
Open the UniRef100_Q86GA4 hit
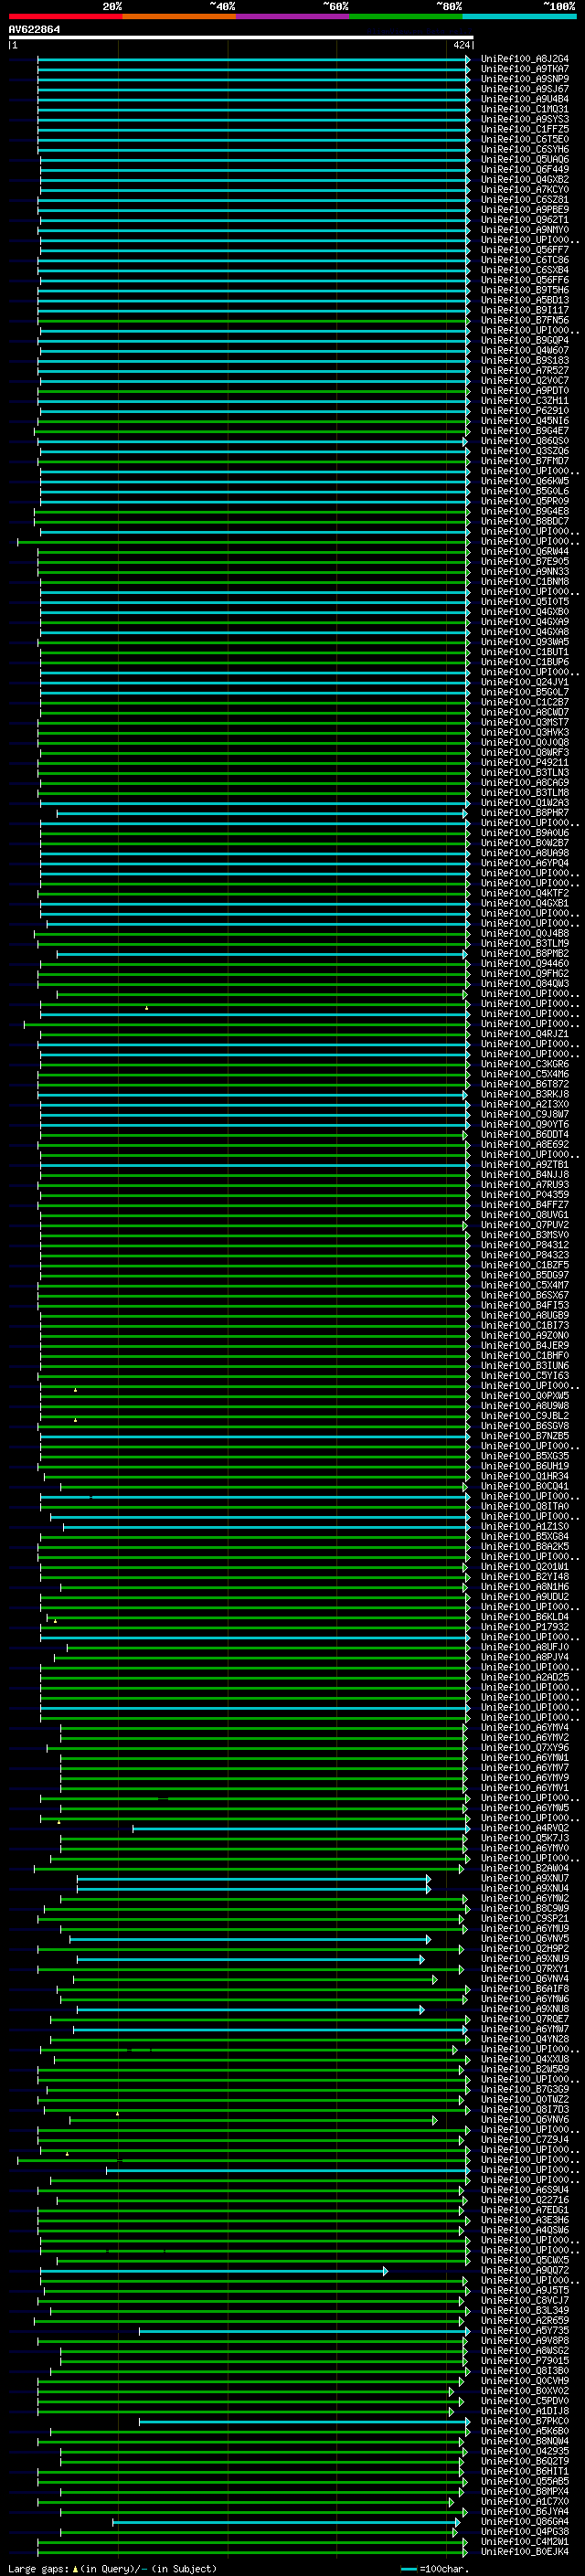click(x=524, y=2522)
